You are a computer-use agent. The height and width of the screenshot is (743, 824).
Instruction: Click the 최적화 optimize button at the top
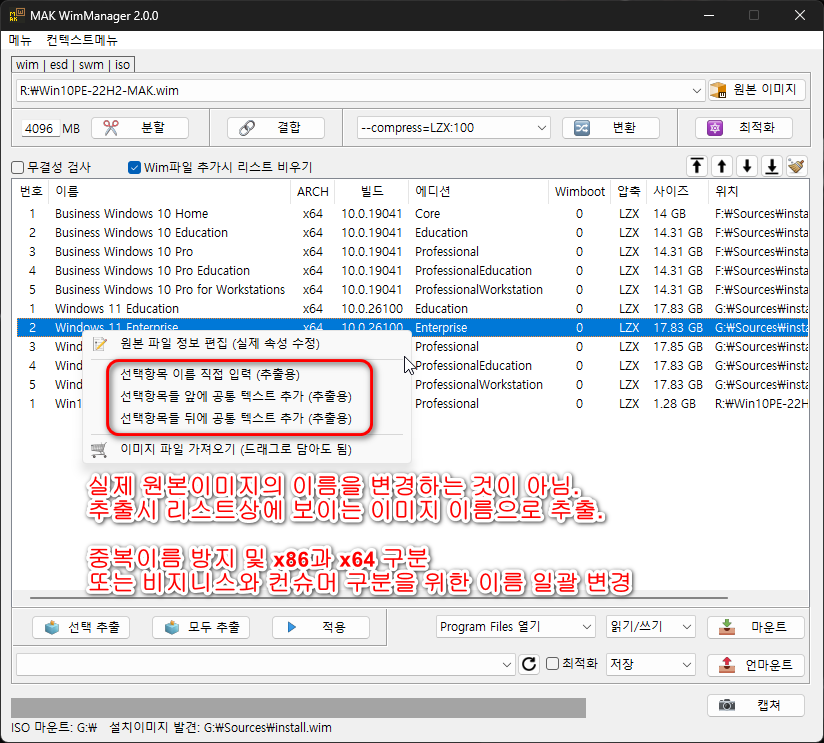[x=744, y=128]
